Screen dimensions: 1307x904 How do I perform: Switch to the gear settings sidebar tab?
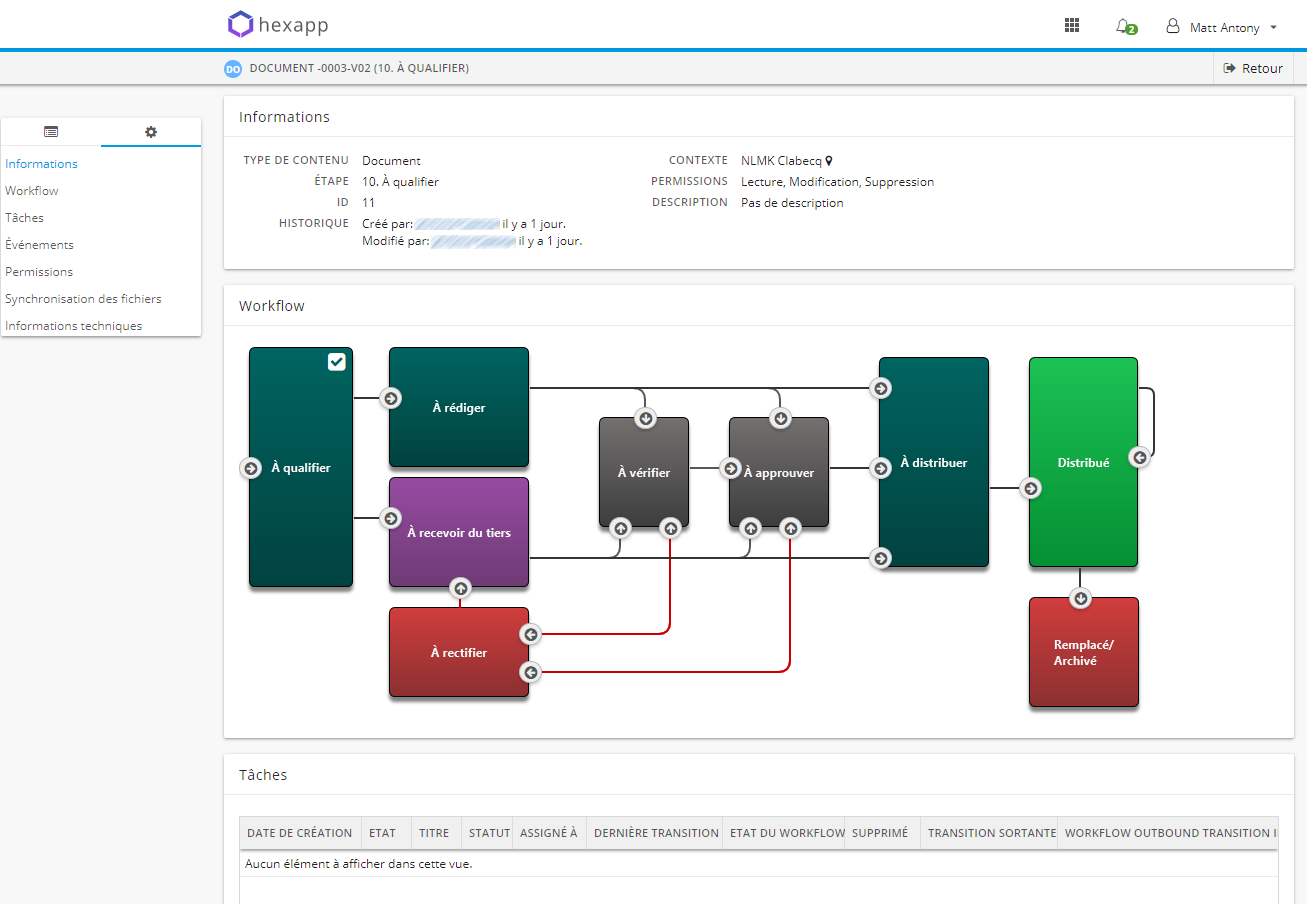point(151,132)
